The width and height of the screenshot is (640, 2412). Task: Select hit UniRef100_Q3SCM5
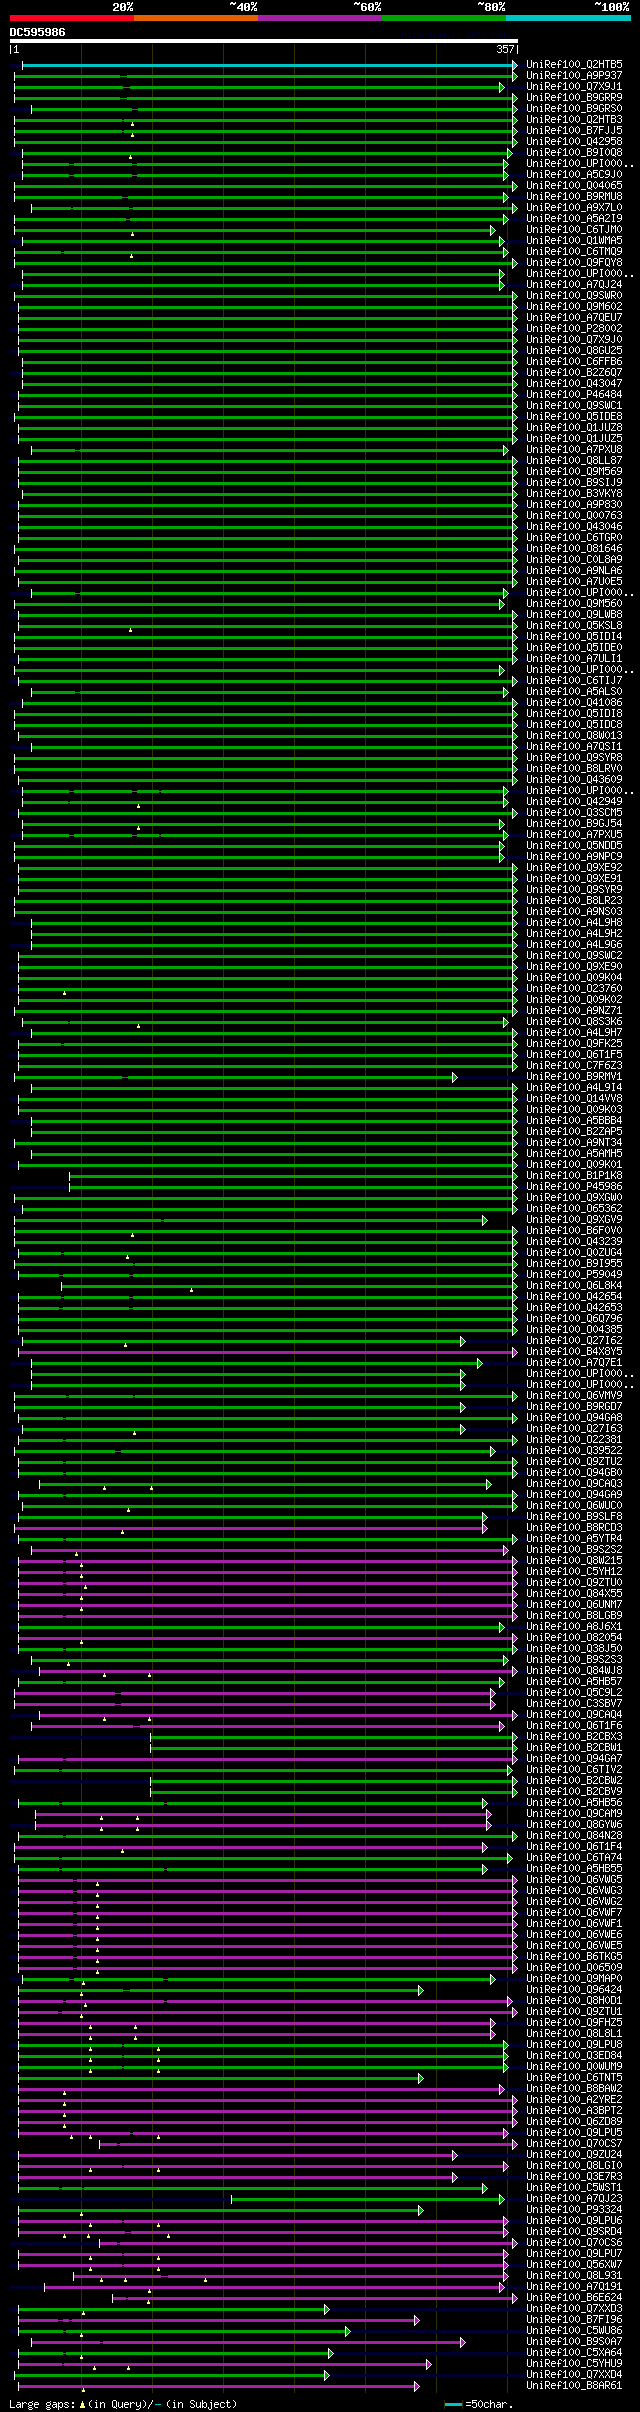pos(574,813)
